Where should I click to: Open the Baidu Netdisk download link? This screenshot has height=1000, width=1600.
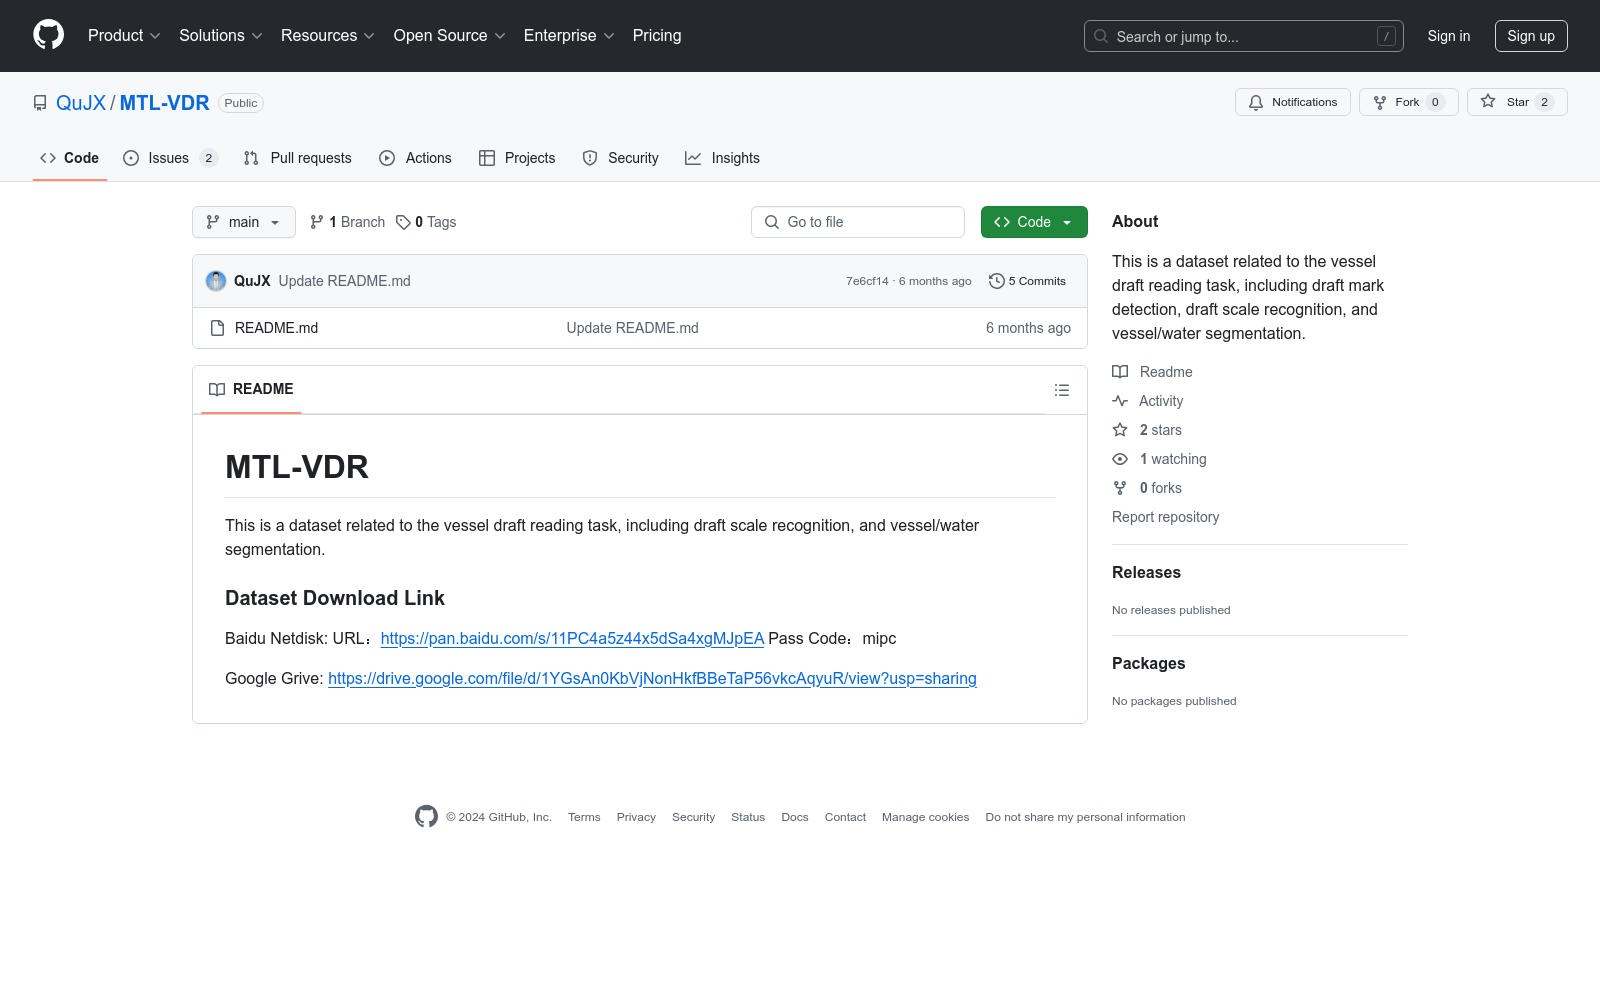tap(572, 639)
